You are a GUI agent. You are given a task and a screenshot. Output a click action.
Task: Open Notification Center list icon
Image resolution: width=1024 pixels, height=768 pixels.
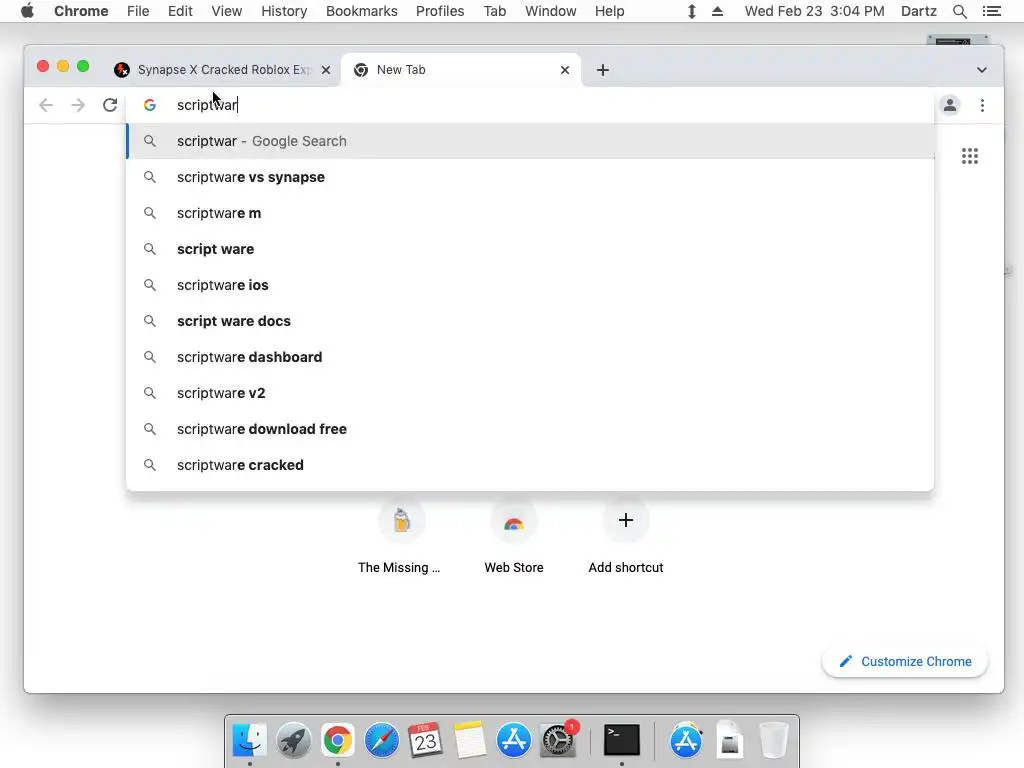pos(991,11)
